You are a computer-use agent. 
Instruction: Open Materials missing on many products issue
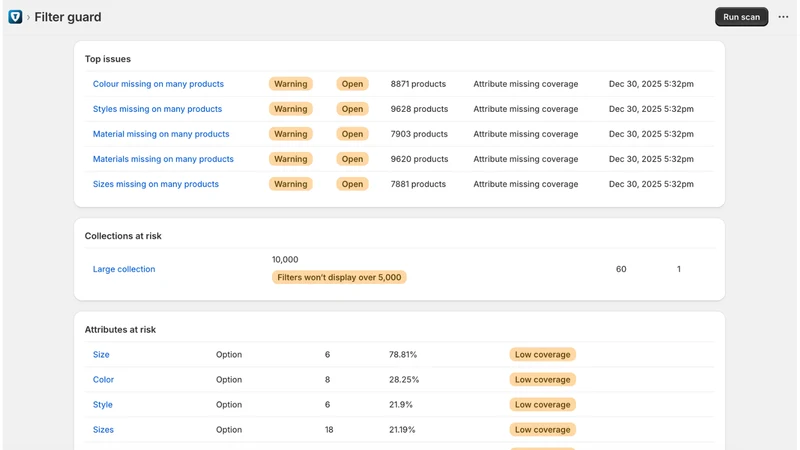coord(163,159)
